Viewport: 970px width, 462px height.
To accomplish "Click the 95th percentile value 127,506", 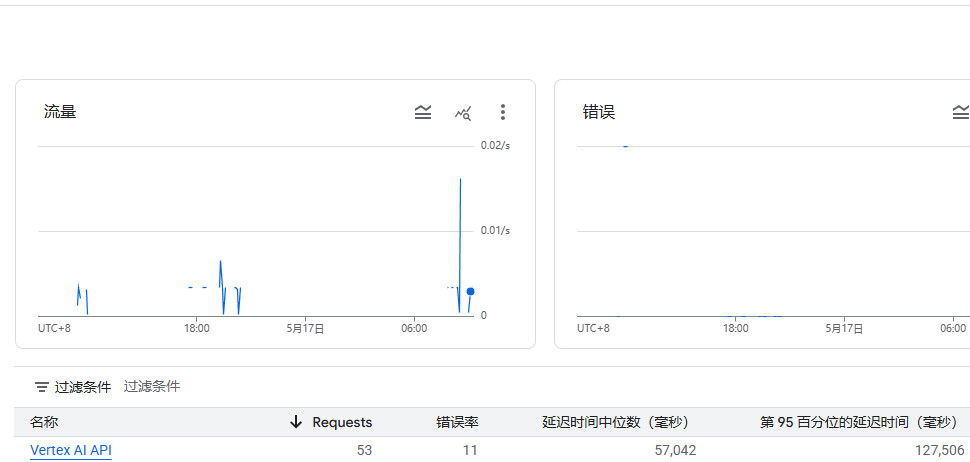I will [x=939, y=450].
